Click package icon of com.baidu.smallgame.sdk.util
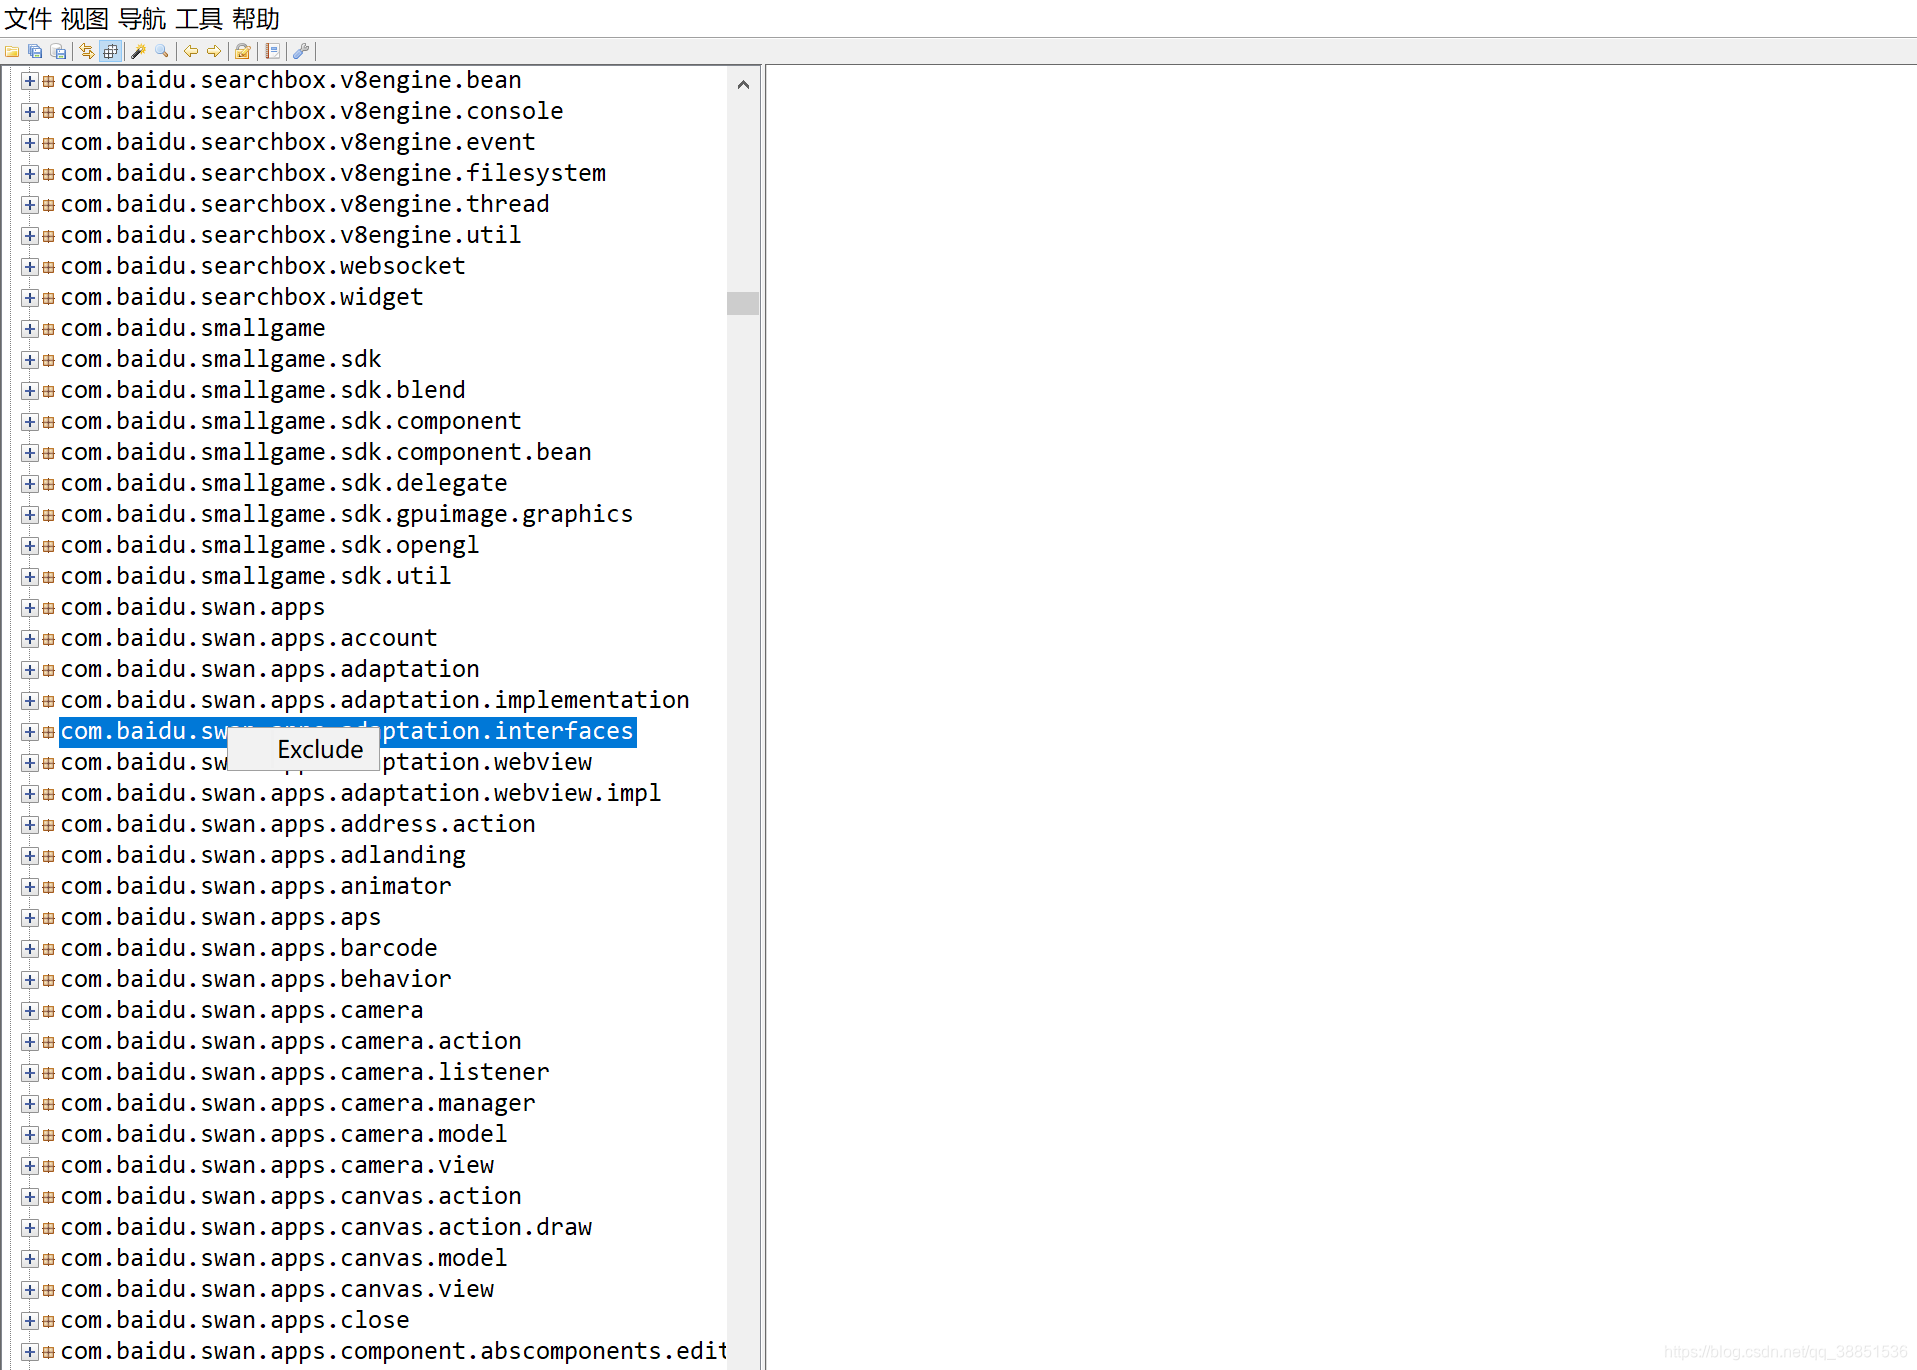The image size is (1917, 1370). [48, 577]
